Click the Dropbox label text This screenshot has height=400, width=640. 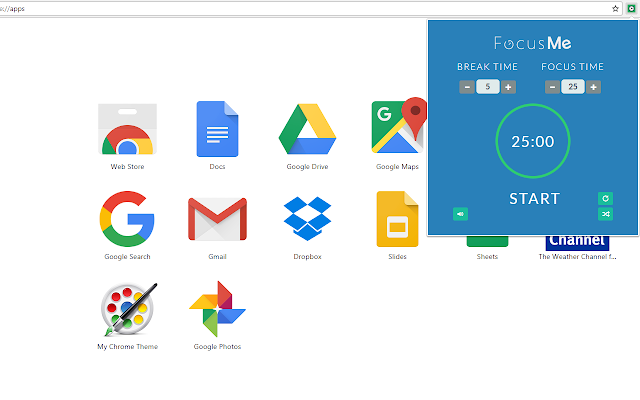[307, 257]
